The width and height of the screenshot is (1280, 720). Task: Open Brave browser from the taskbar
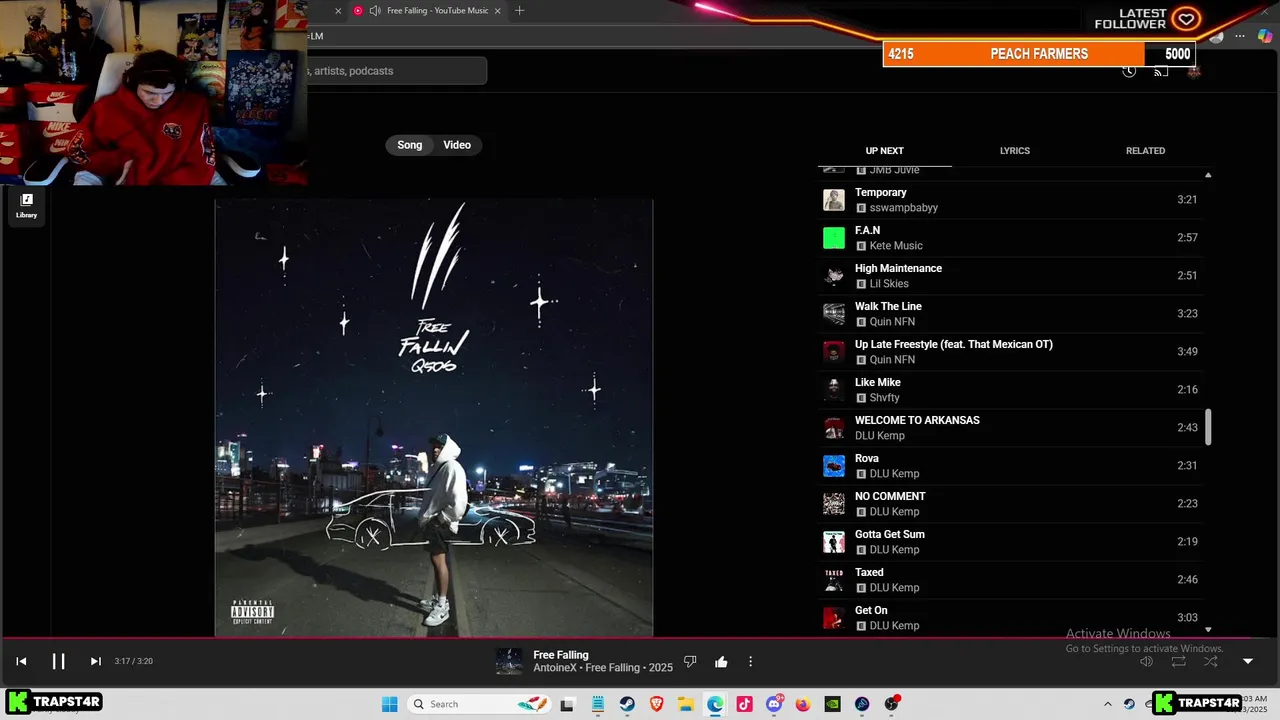click(x=657, y=704)
